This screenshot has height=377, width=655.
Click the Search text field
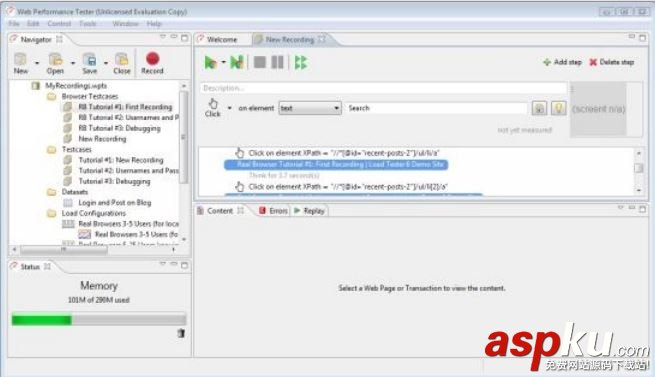437,108
